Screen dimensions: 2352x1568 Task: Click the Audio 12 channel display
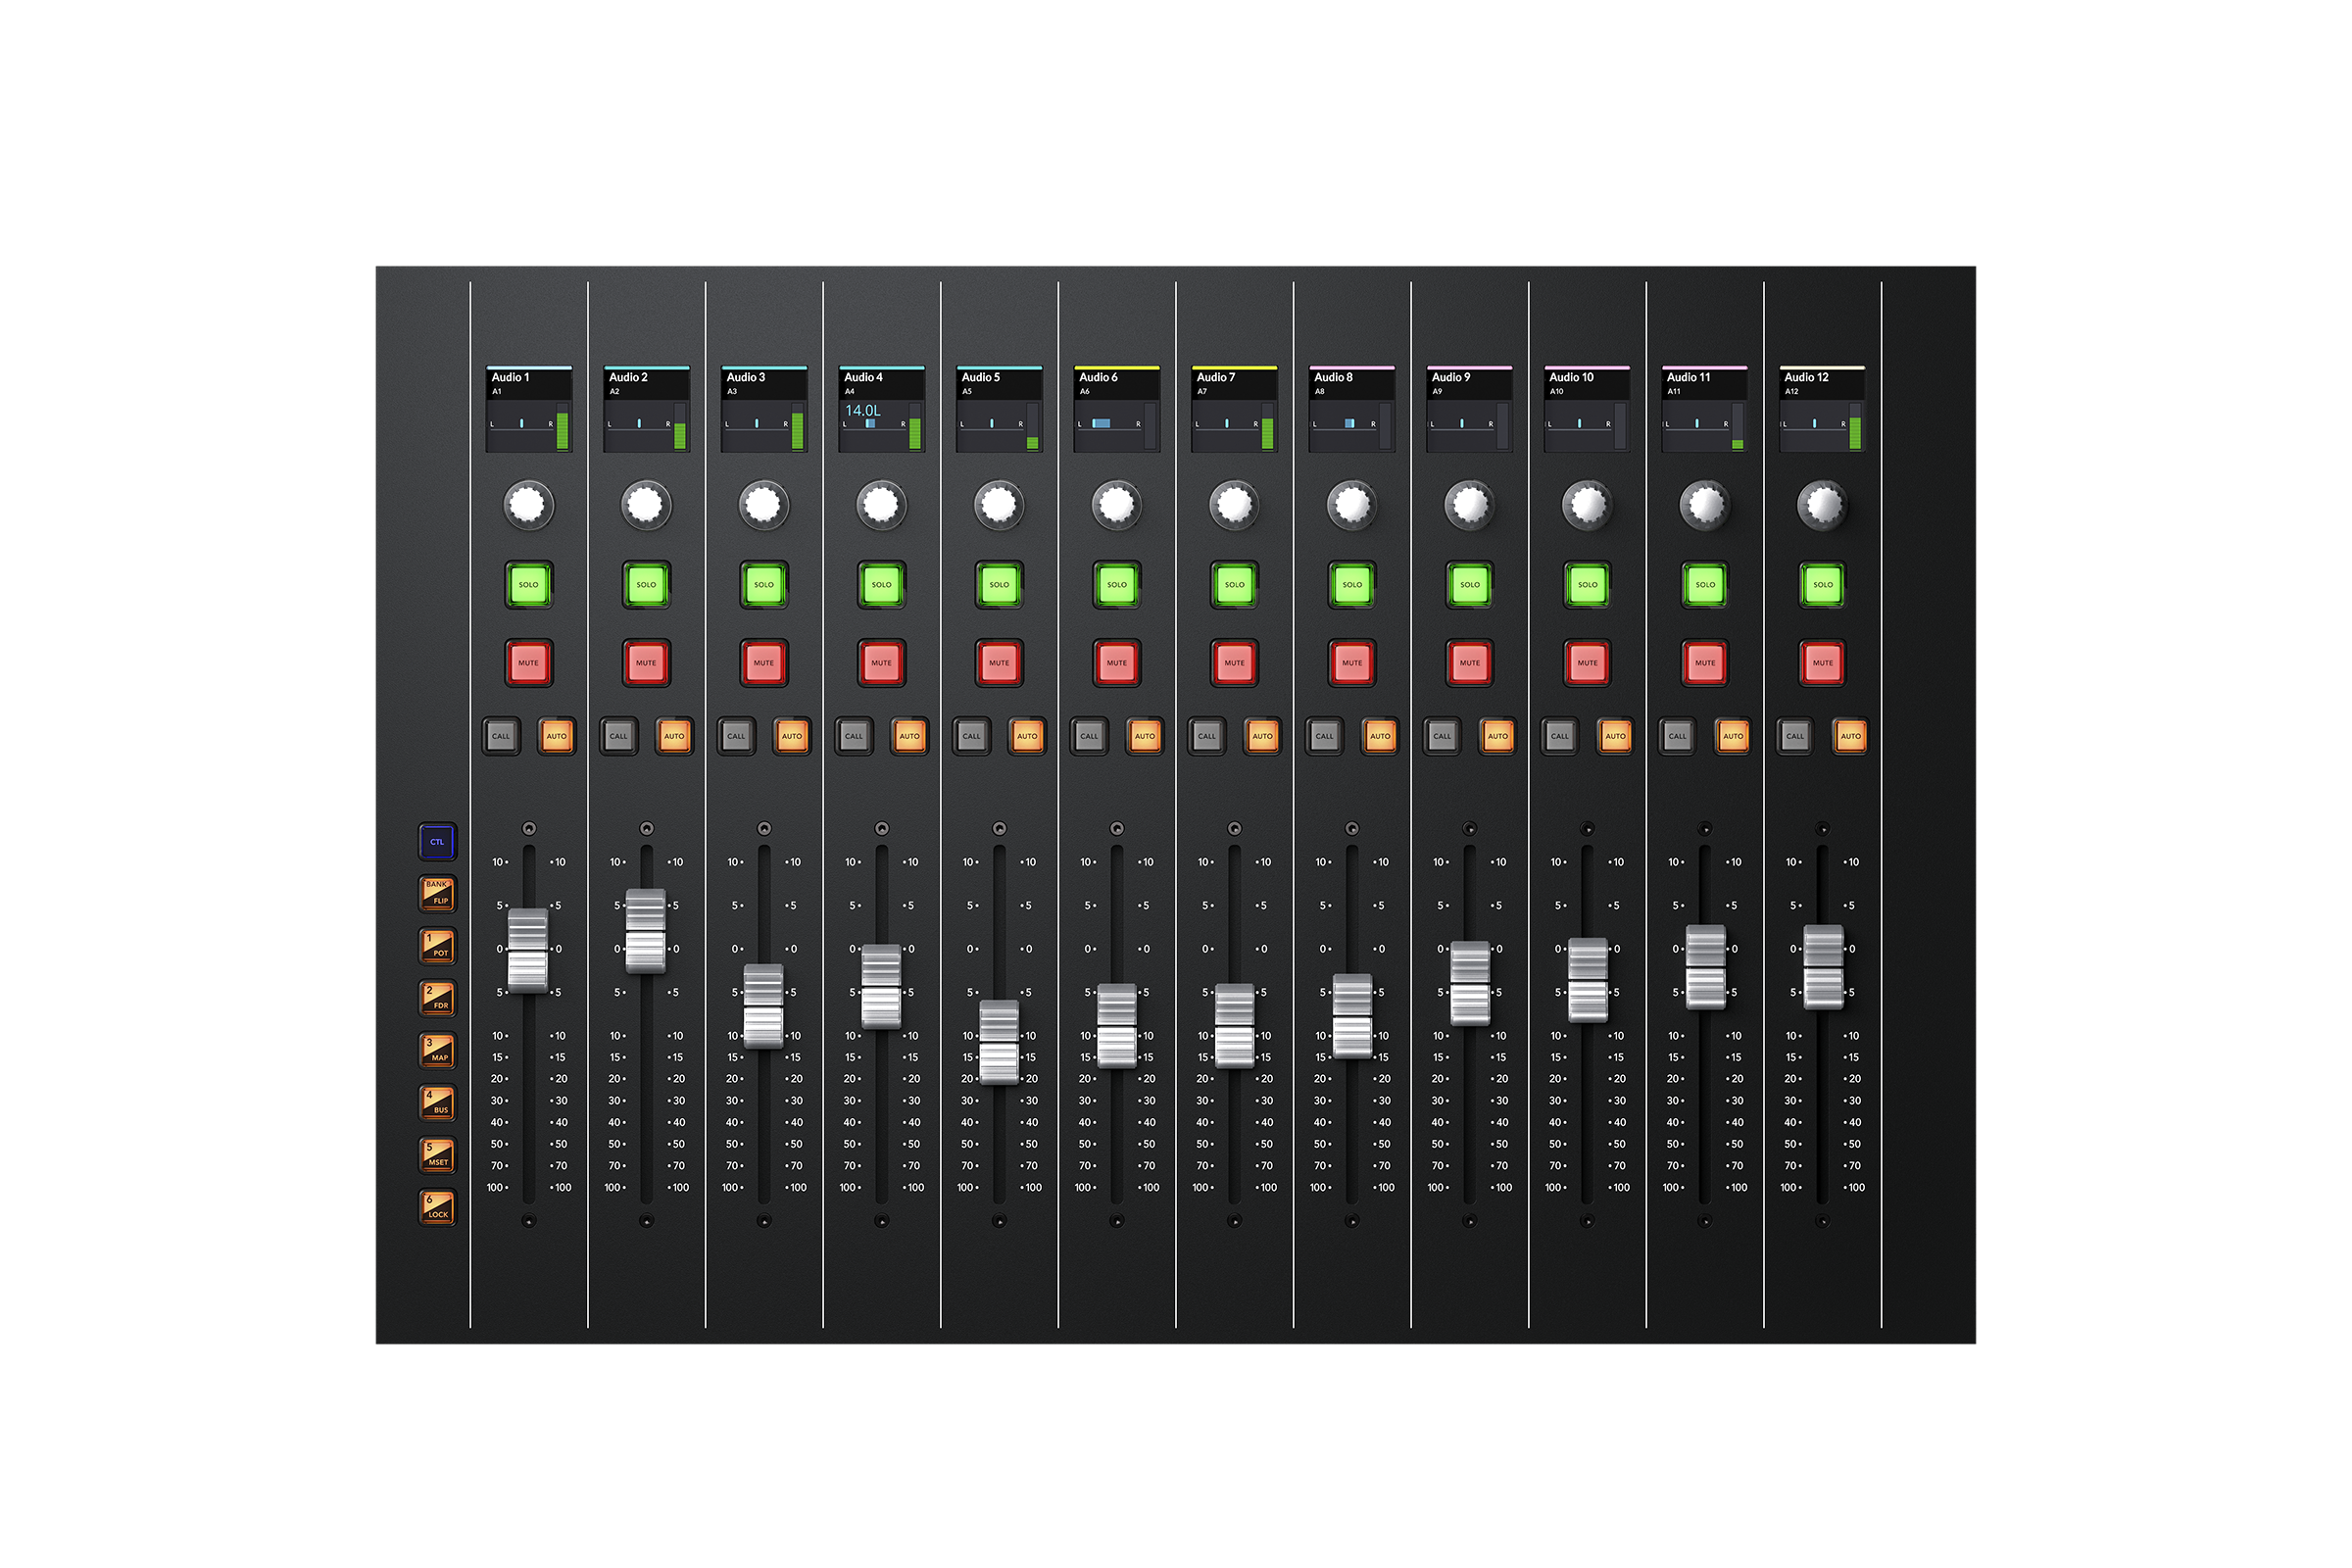click(1823, 409)
